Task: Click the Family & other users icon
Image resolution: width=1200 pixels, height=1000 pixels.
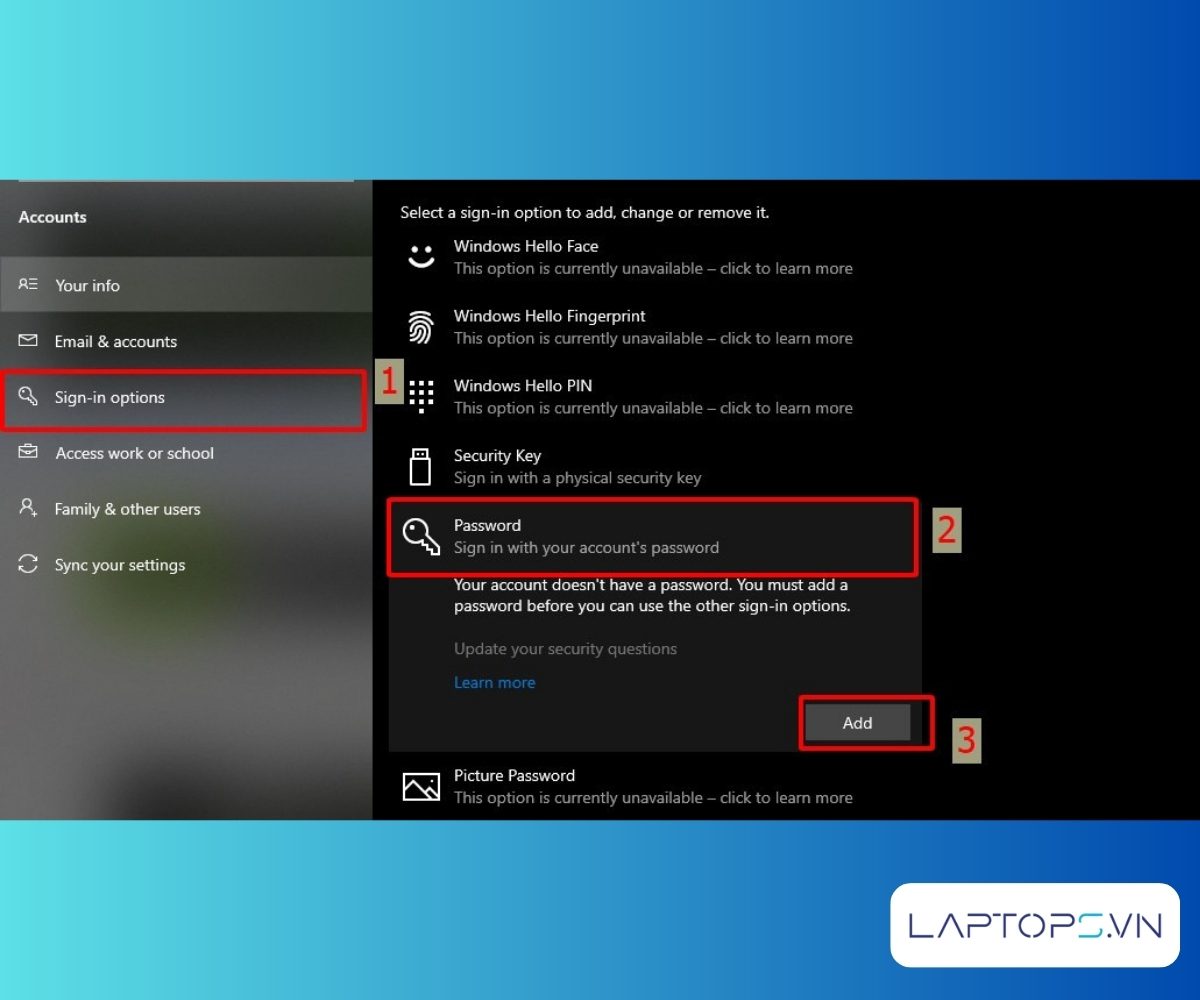Action: (28, 509)
